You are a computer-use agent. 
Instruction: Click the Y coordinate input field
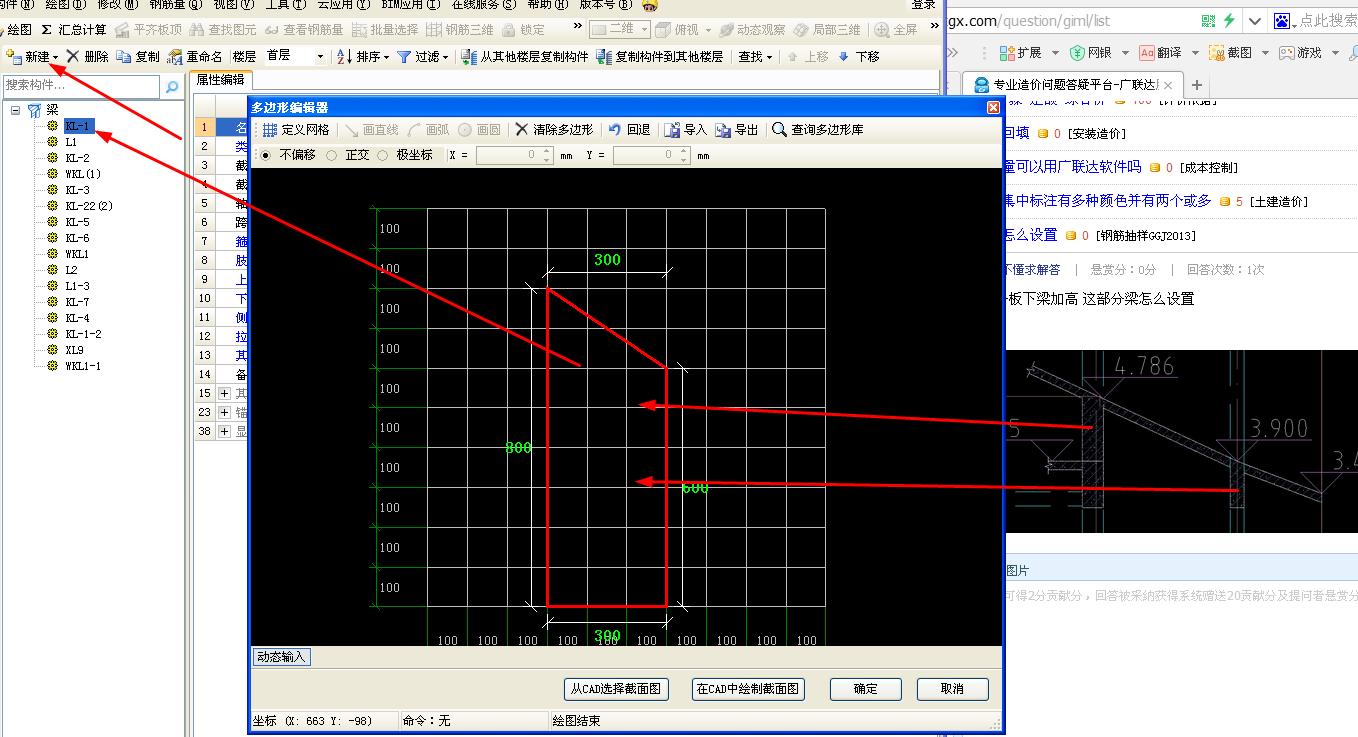pos(652,155)
